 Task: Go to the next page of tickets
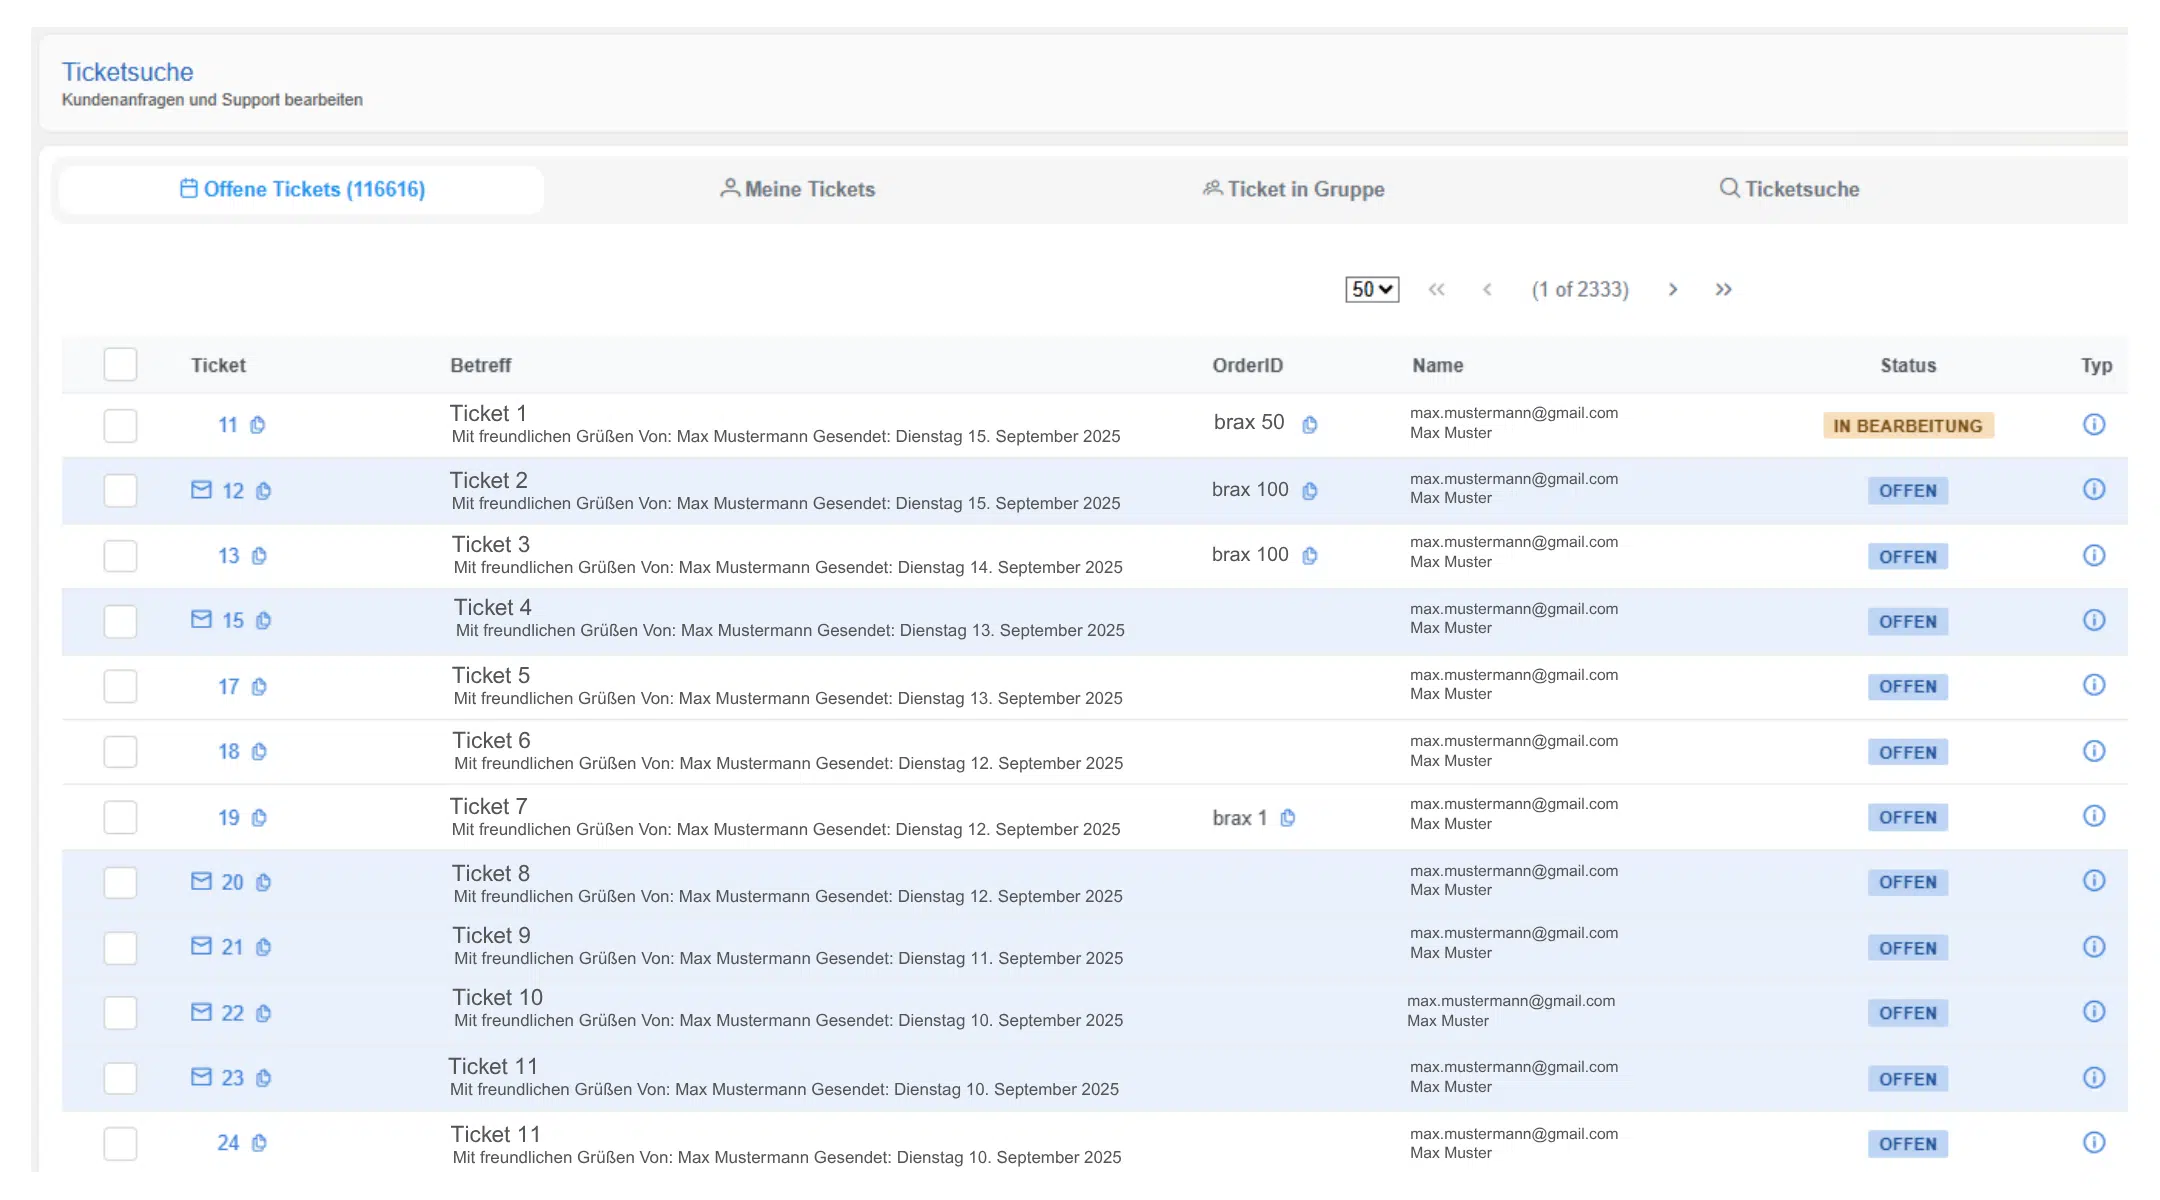tap(1673, 290)
